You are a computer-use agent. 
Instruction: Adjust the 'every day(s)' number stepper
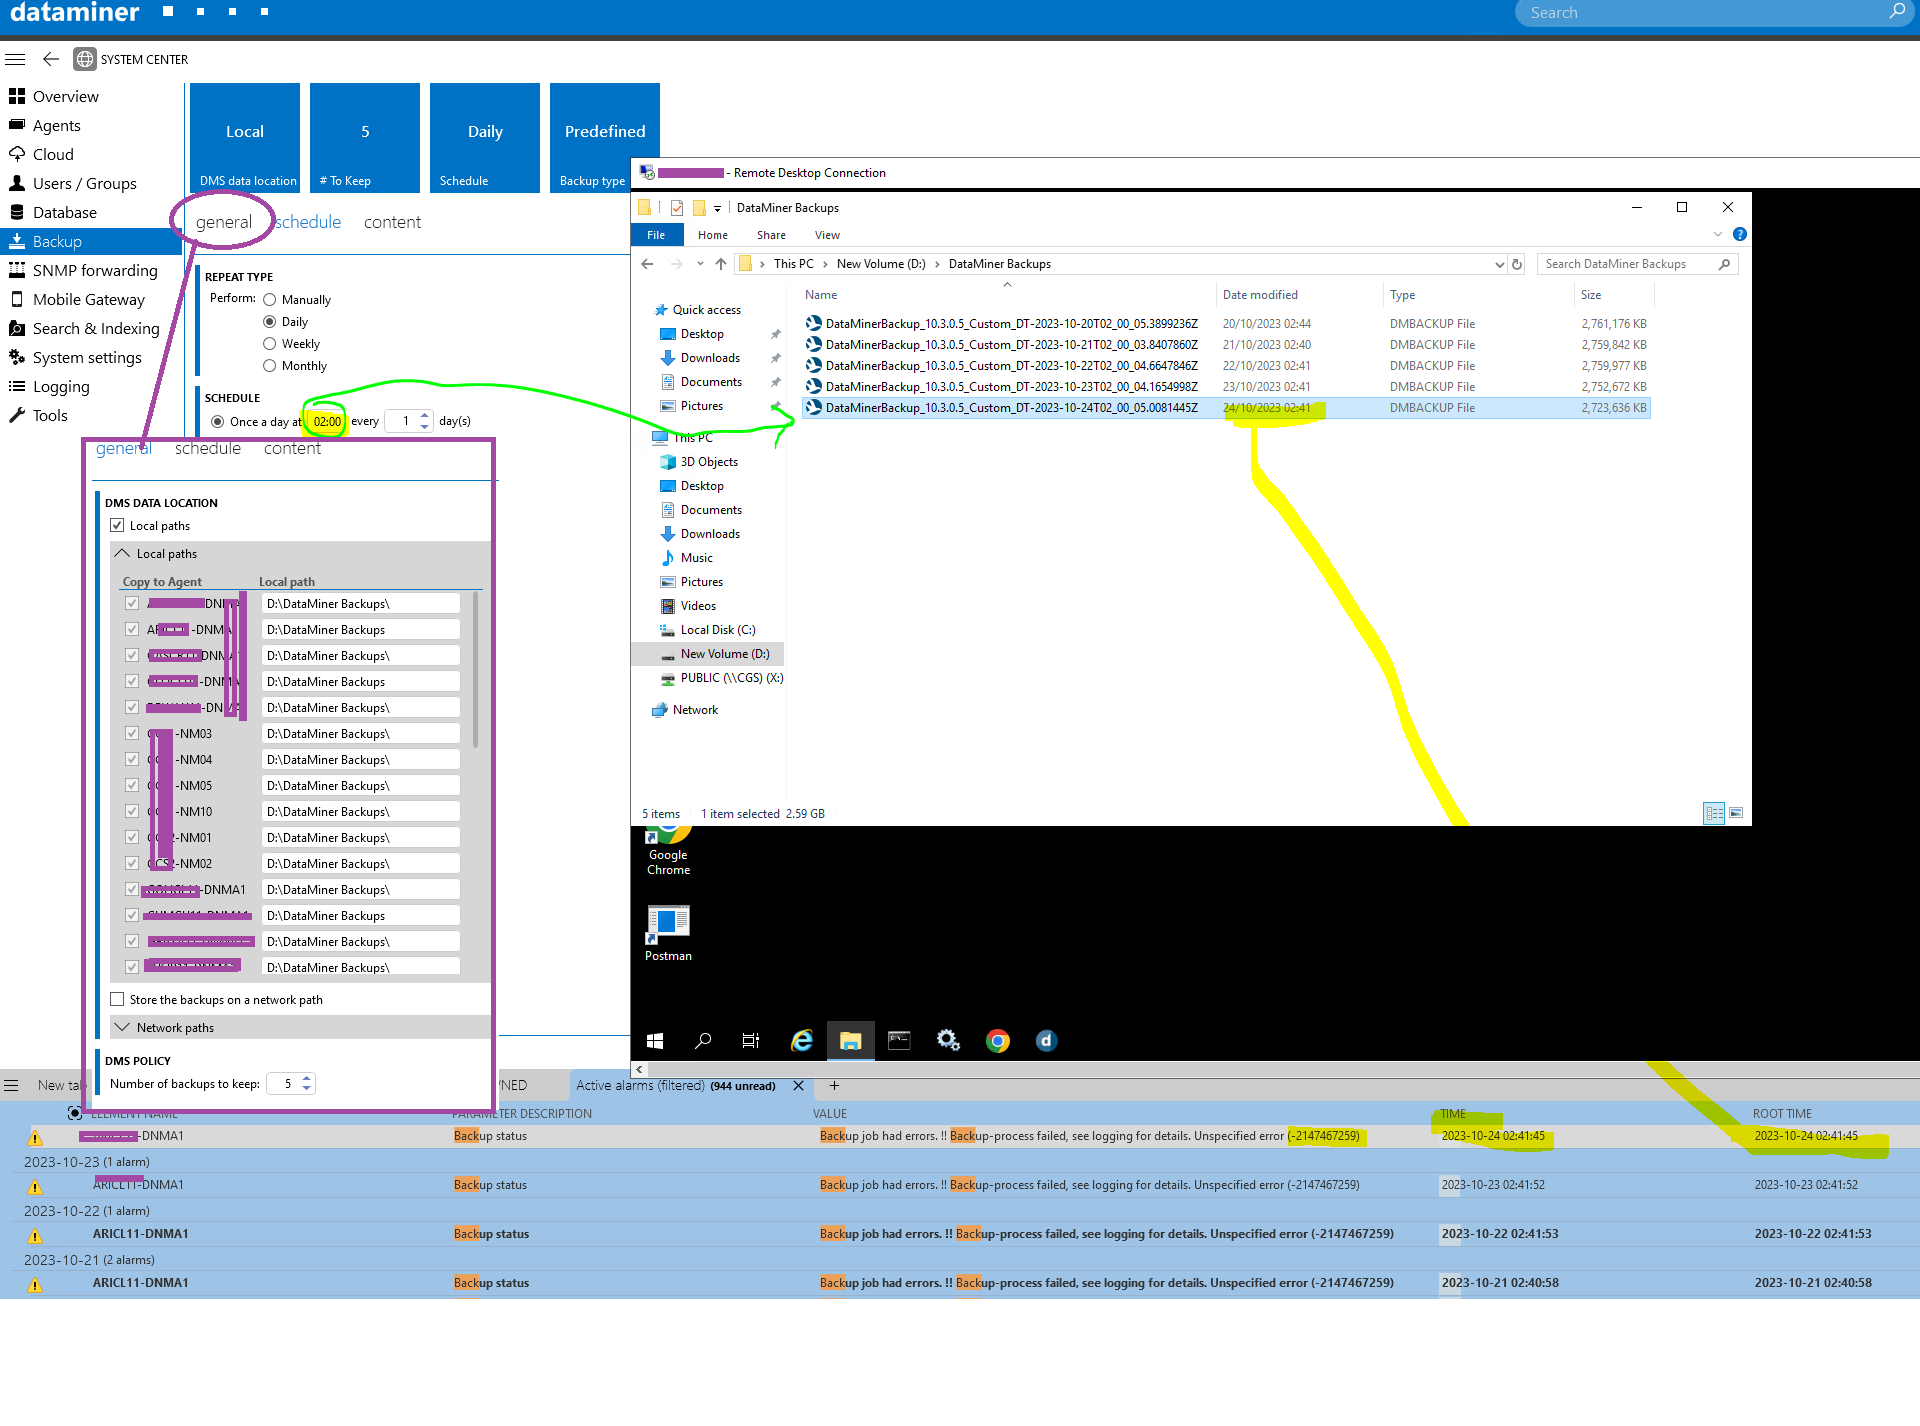tap(425, 421)
